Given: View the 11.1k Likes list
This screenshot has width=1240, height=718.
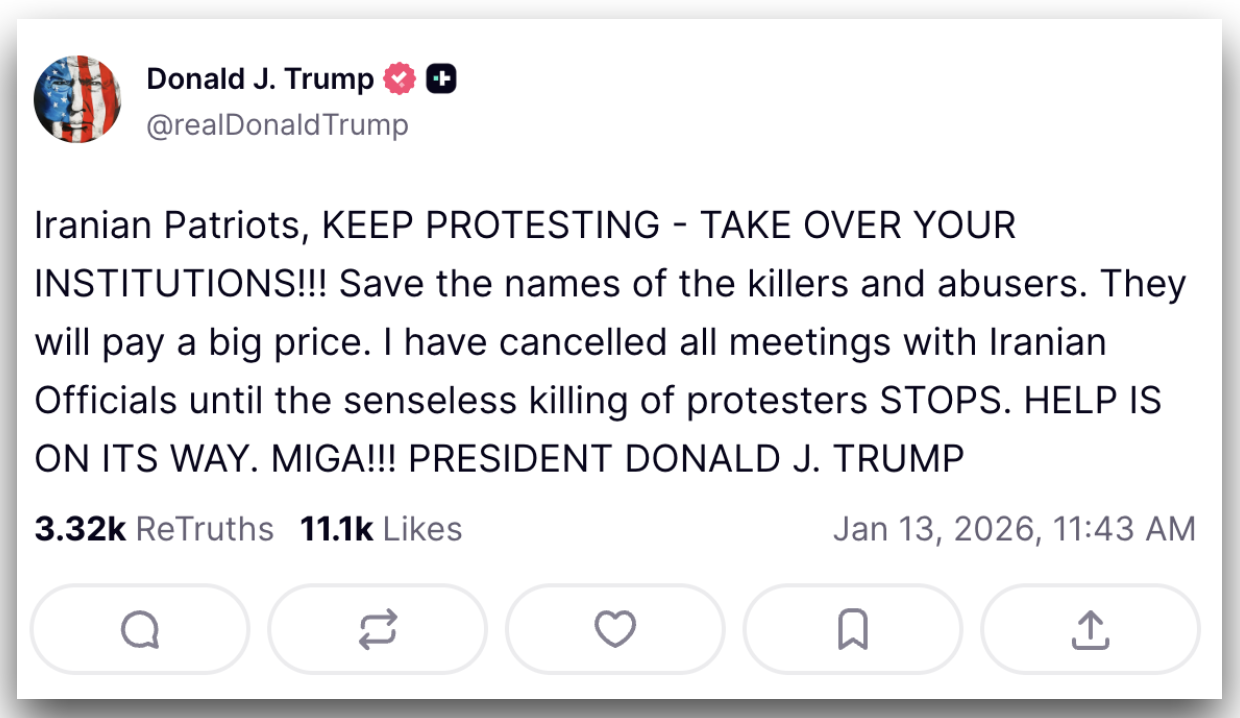Looking at the screenshot, I should (381, 529).
